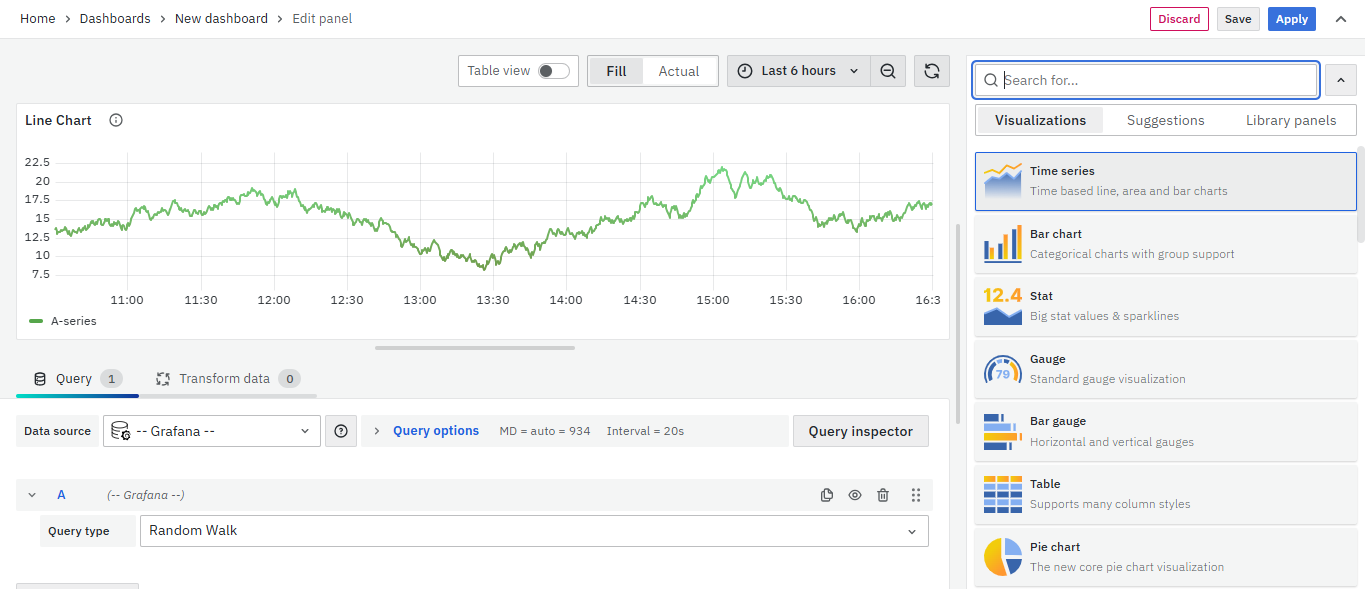Viewport: 1365px width, 589px height.
Task: Open data source help icon
Action: pyautogui.click(x=341, y=431)
